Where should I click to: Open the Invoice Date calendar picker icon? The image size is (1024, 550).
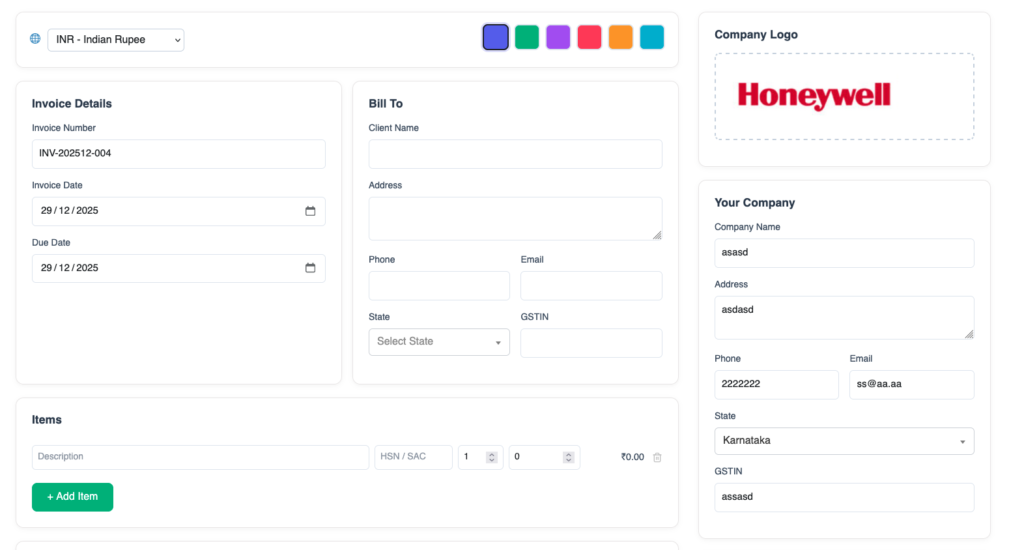click(310, 211)
